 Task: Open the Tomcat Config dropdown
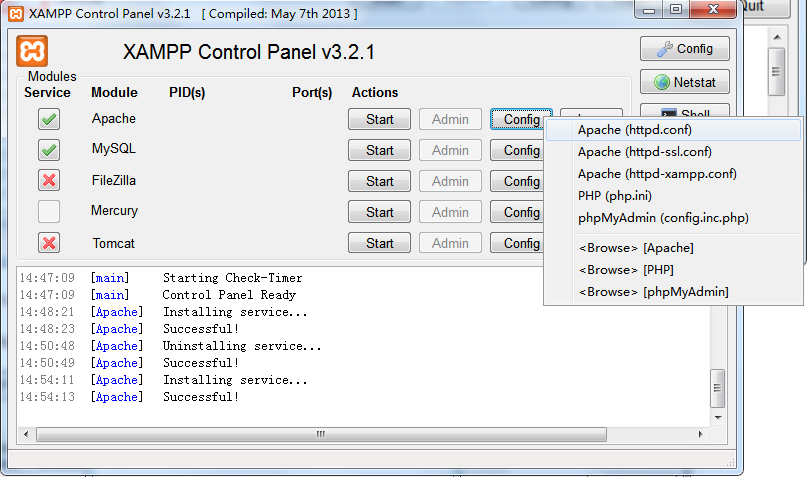pyautogui.click(x=517, y=243)
